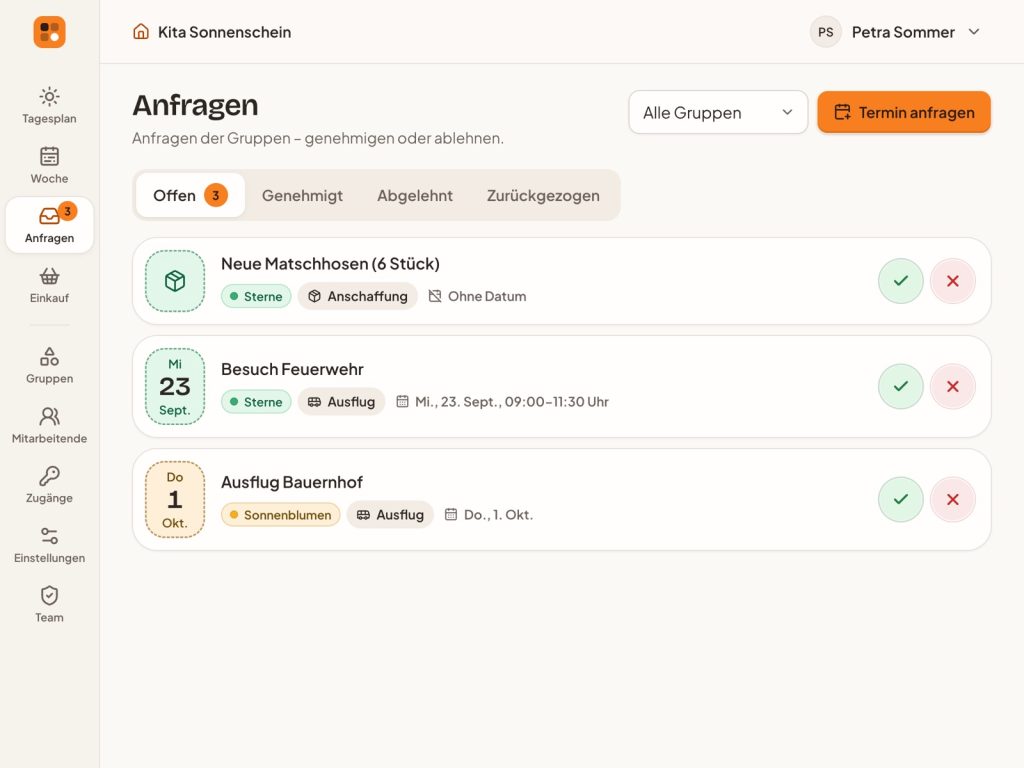Click the orange app logo icon
Image resolution: width=1024 pixels, height=768 pixels.
[x=50, y=32]
